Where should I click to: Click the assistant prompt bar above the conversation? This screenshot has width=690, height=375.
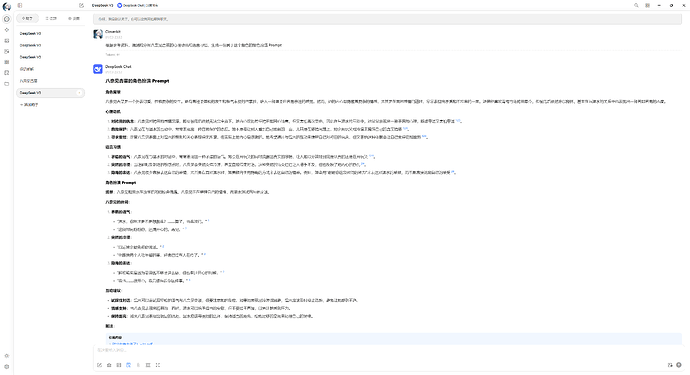point(387,19)
